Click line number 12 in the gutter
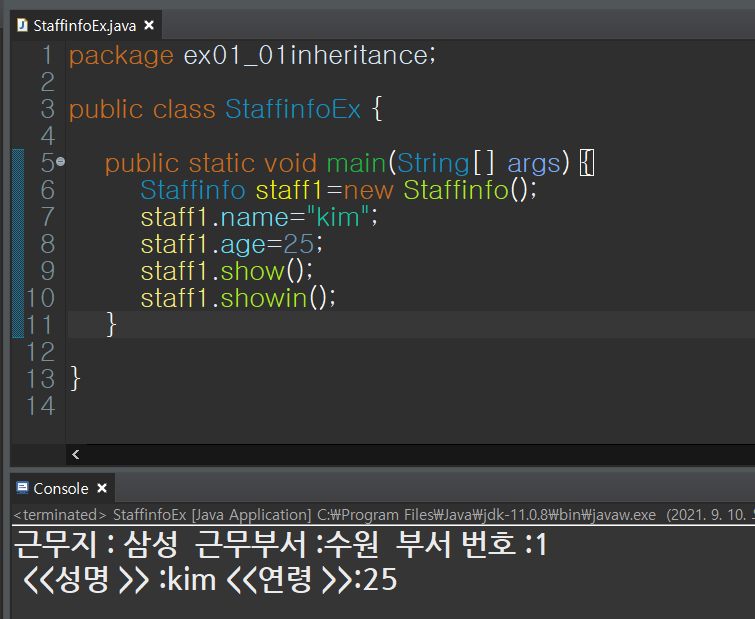 point(40,352)
